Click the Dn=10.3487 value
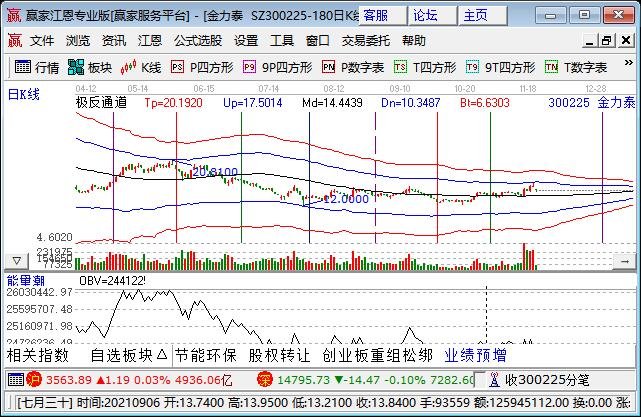This screenshot has height=417, width=641. [410, 103]
